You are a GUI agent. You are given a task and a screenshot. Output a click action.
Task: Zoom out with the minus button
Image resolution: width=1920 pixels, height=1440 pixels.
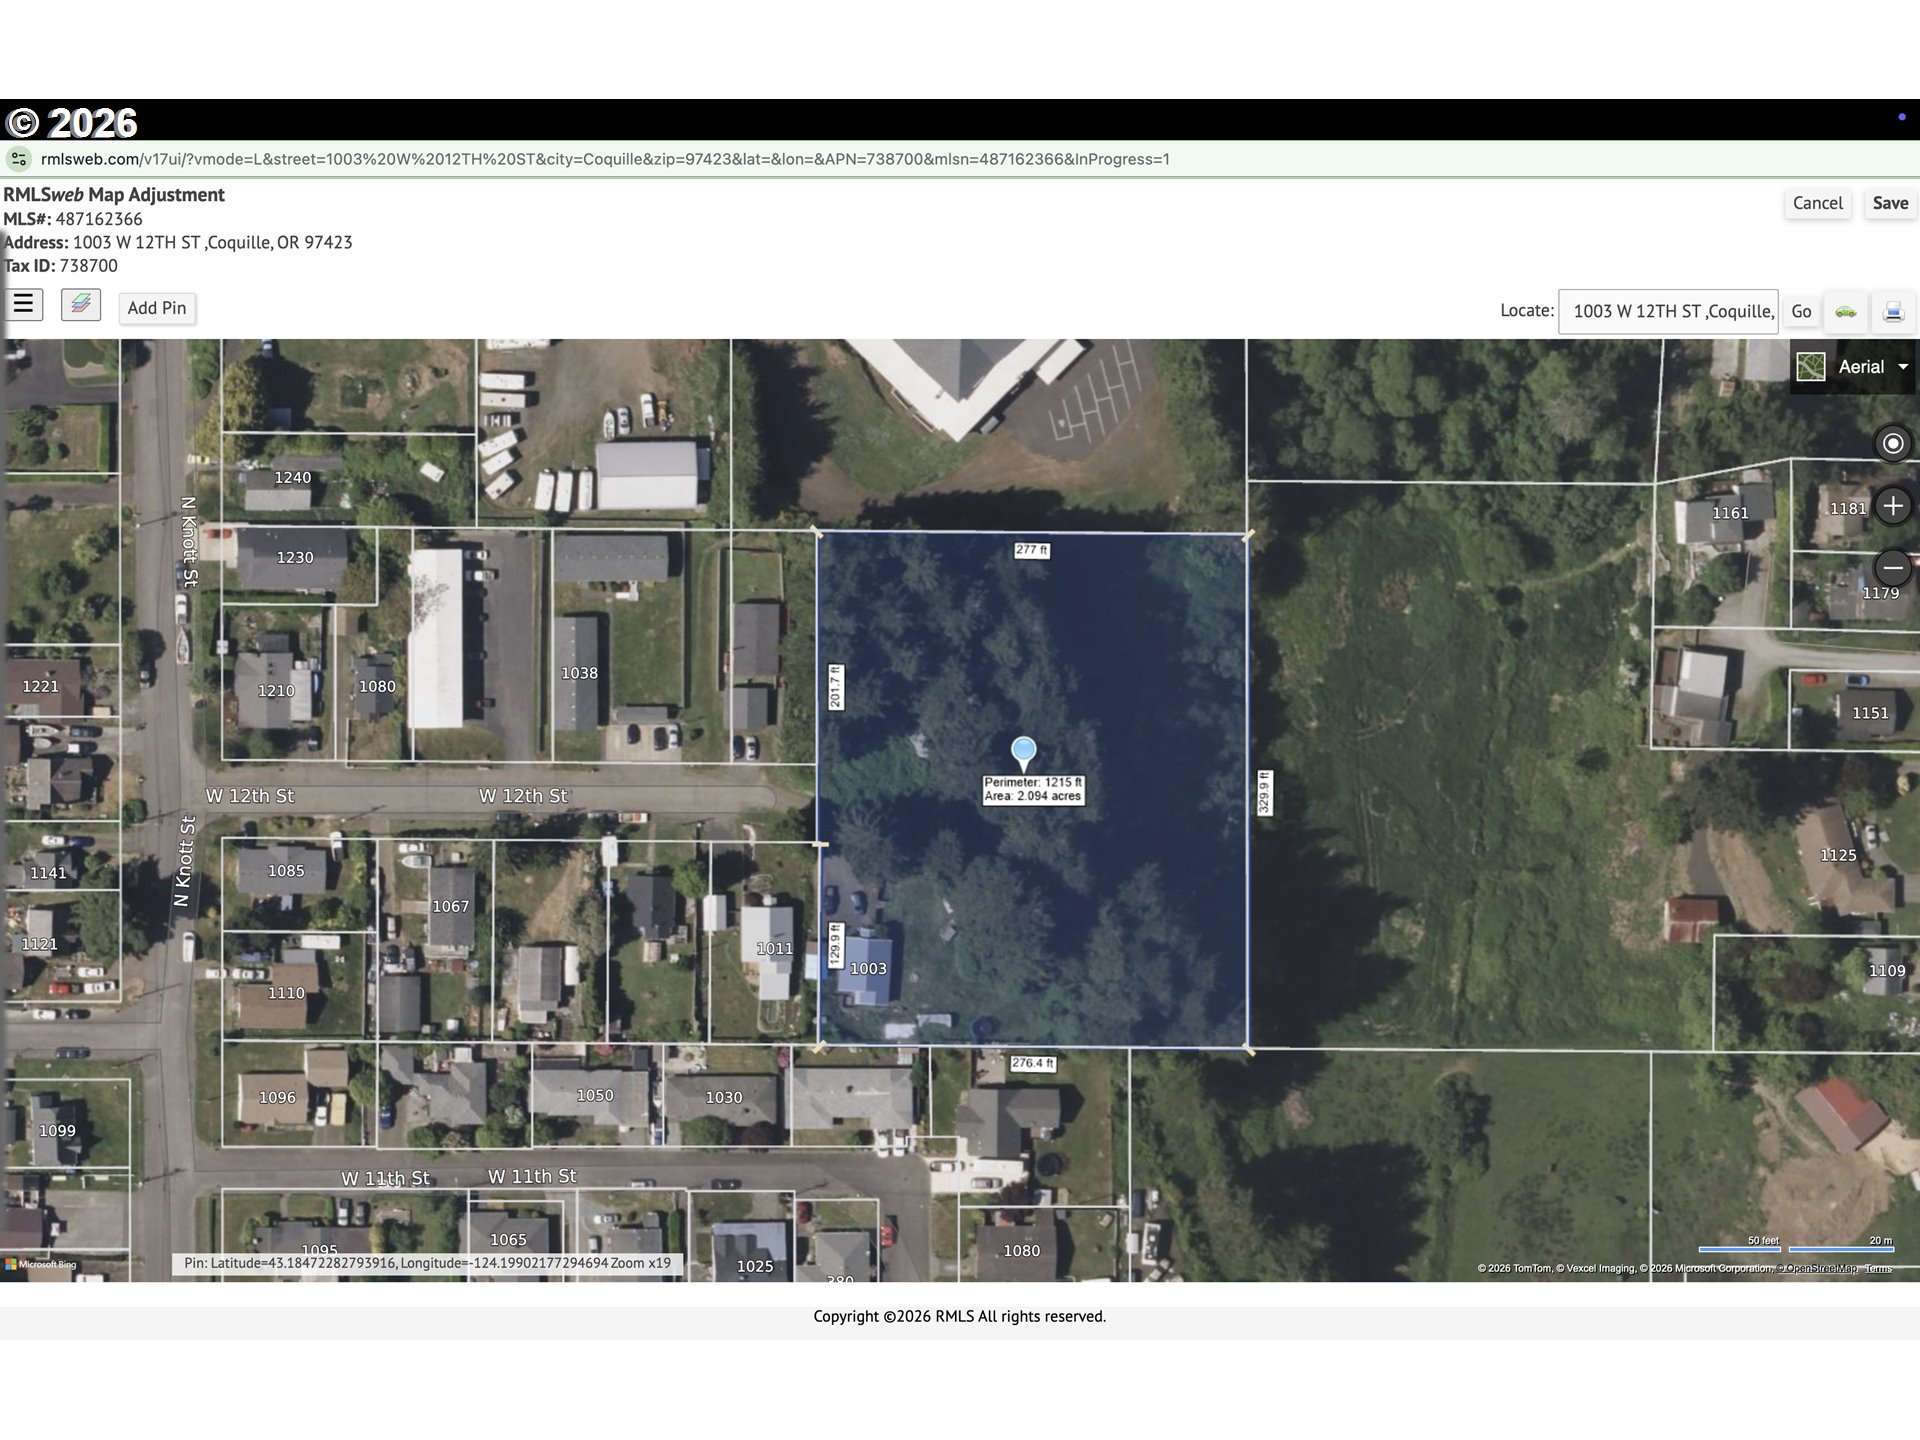[x=1892, y=568]
